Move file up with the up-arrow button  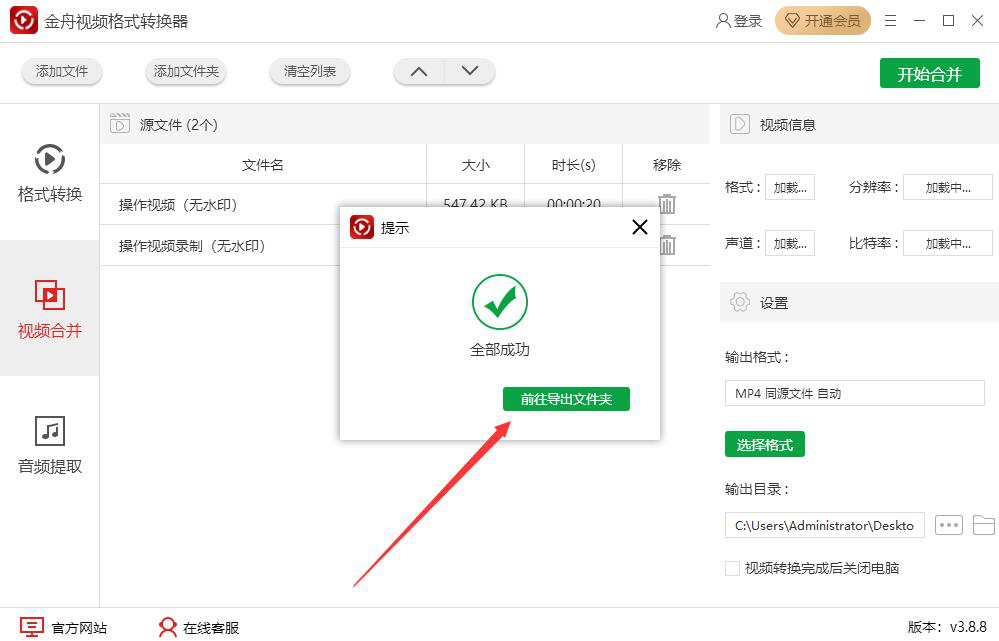pyautogui.click(x=419, y=71)
